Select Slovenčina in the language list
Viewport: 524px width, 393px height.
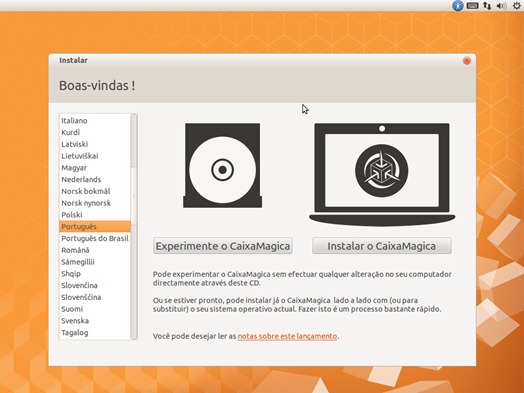95,285
